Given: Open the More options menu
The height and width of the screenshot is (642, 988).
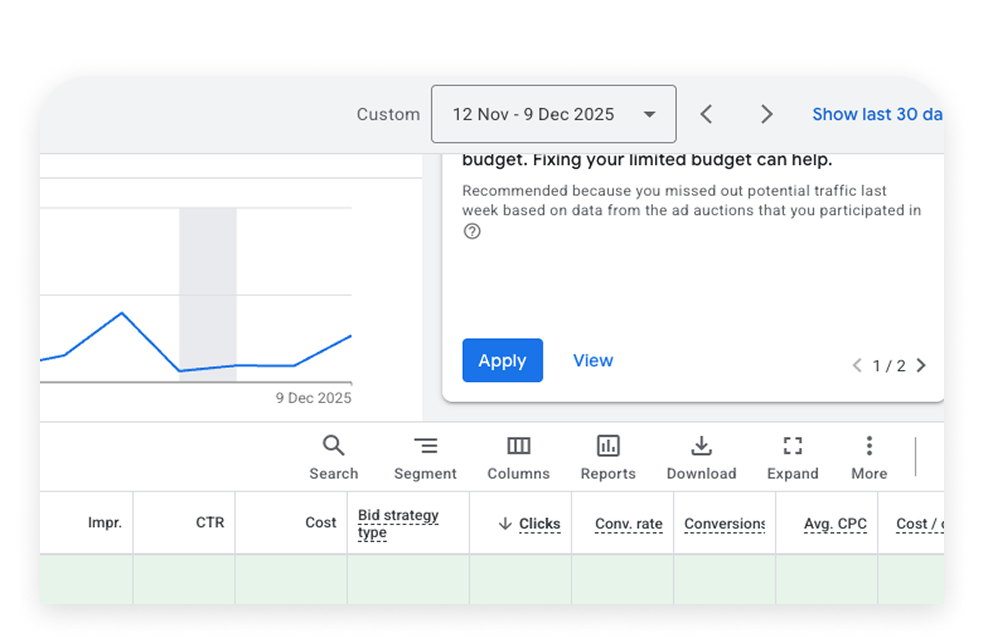Looking at the screenshot, I should [x=869, y=457].
